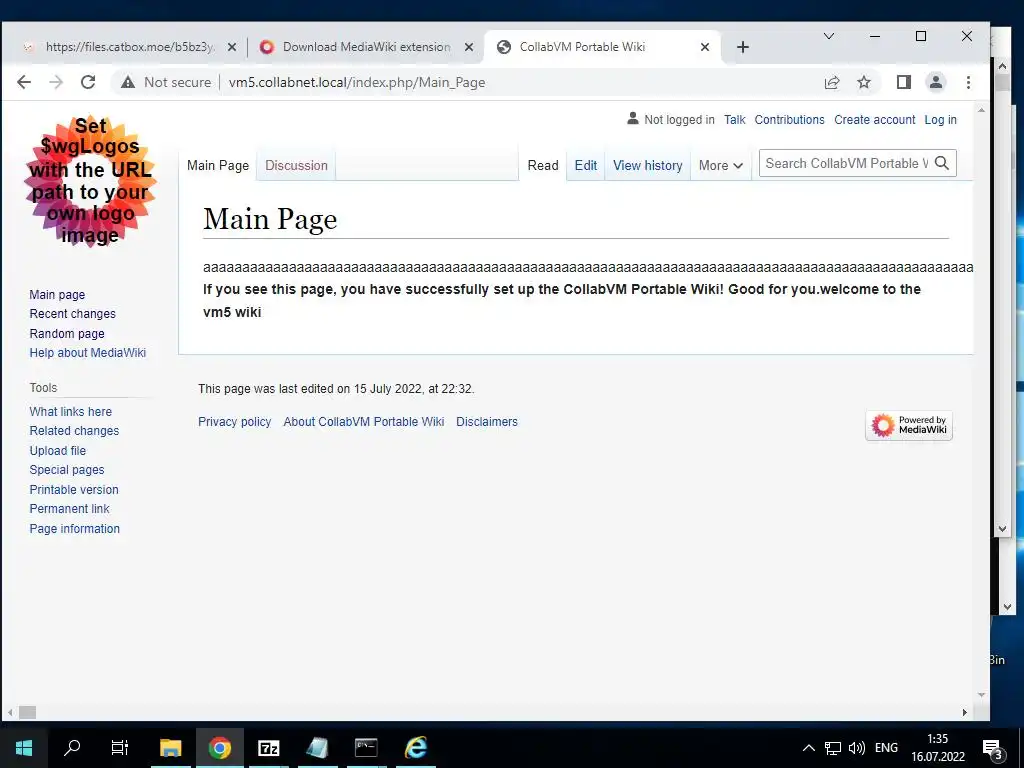The height and width of the screenshot is (768, 1024).
Task: Open Related changes link
Action: click(74, 431)
